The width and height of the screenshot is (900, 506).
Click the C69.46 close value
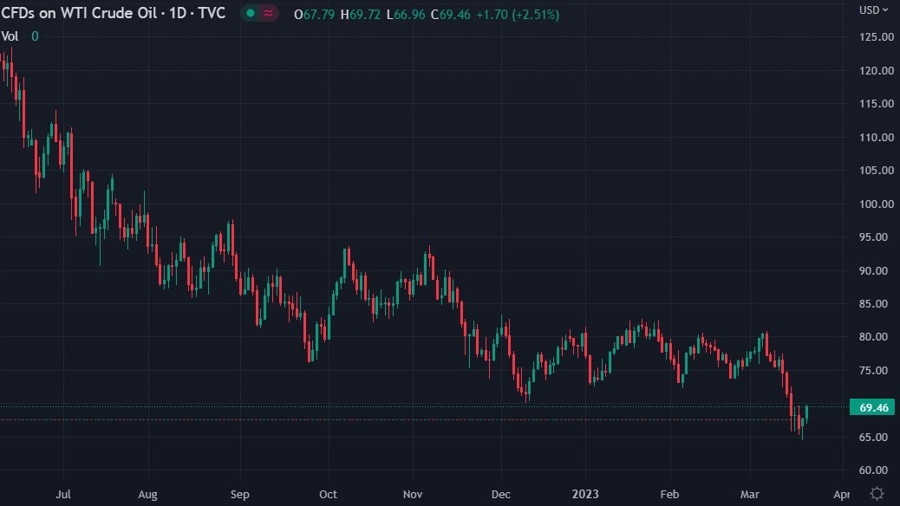[x=451, y=14]
